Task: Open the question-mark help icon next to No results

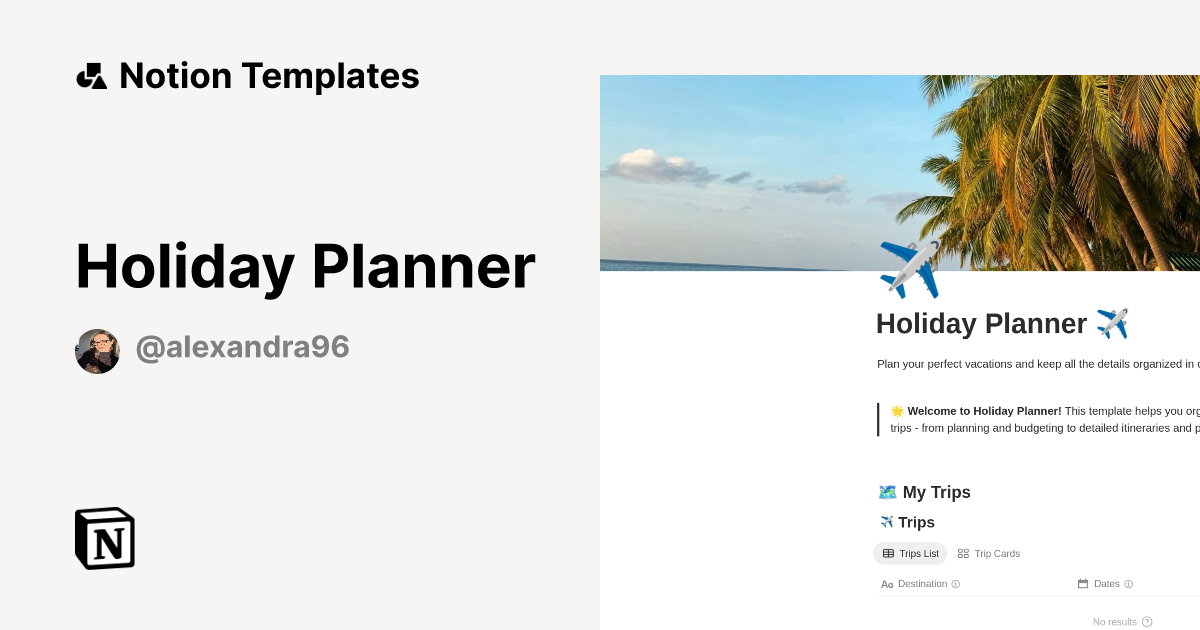Action: pos(1146,621)
